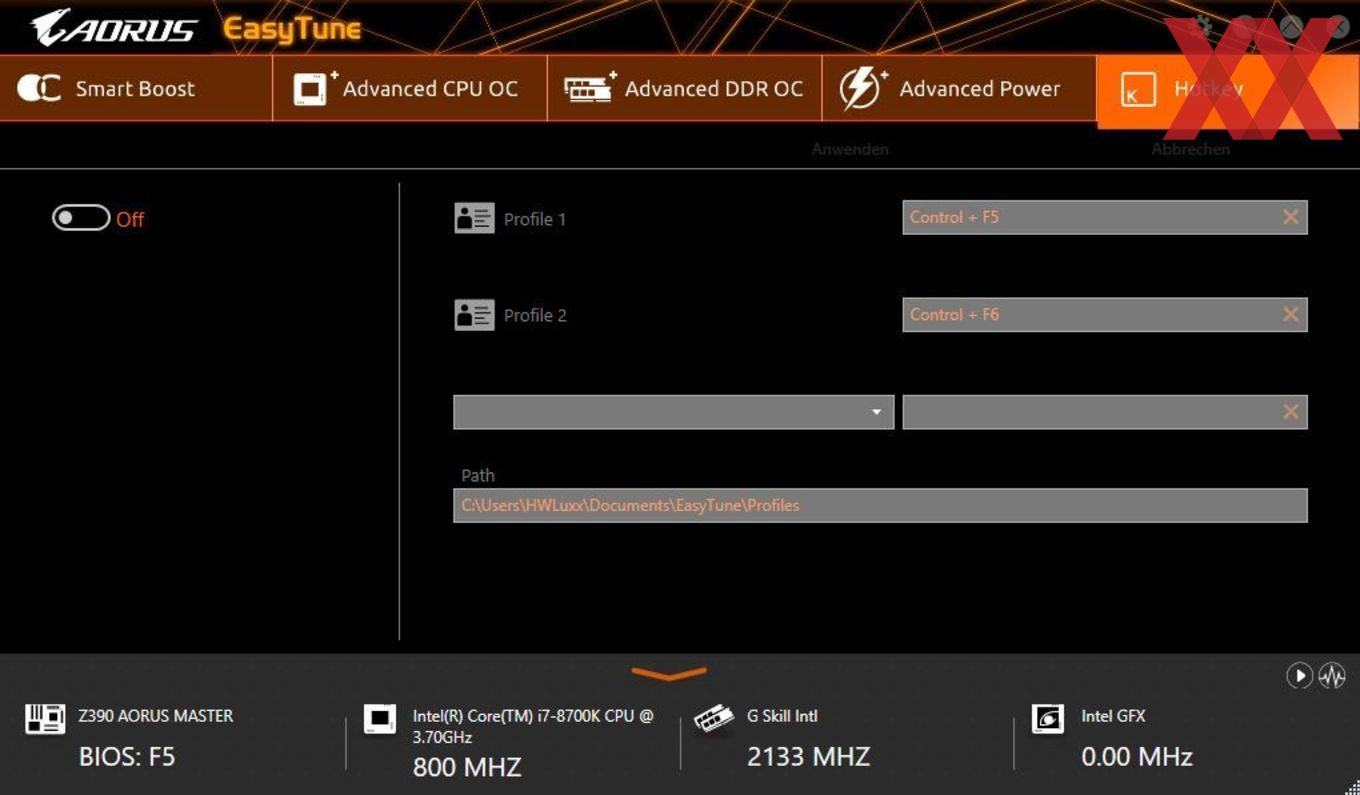1360x795 pixels.
Task: Click the Advanced DDR OC memory icon
Action: point(590,88)
